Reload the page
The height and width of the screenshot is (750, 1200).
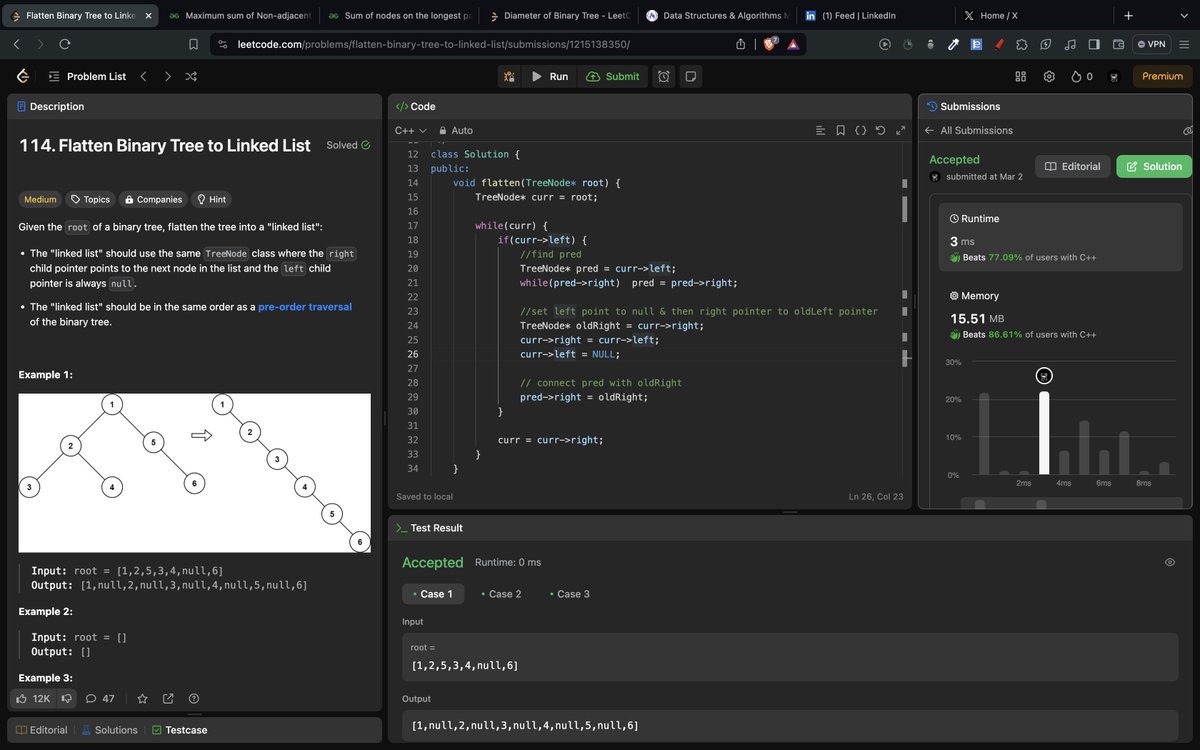click(65, 44)
